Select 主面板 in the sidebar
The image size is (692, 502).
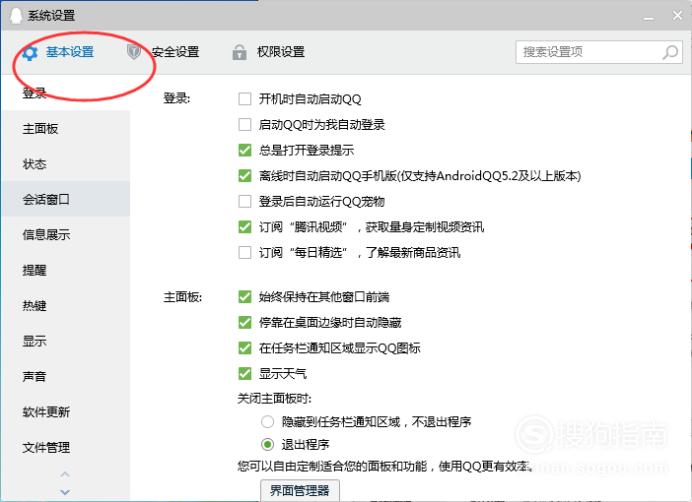click(x=66, y=128)
